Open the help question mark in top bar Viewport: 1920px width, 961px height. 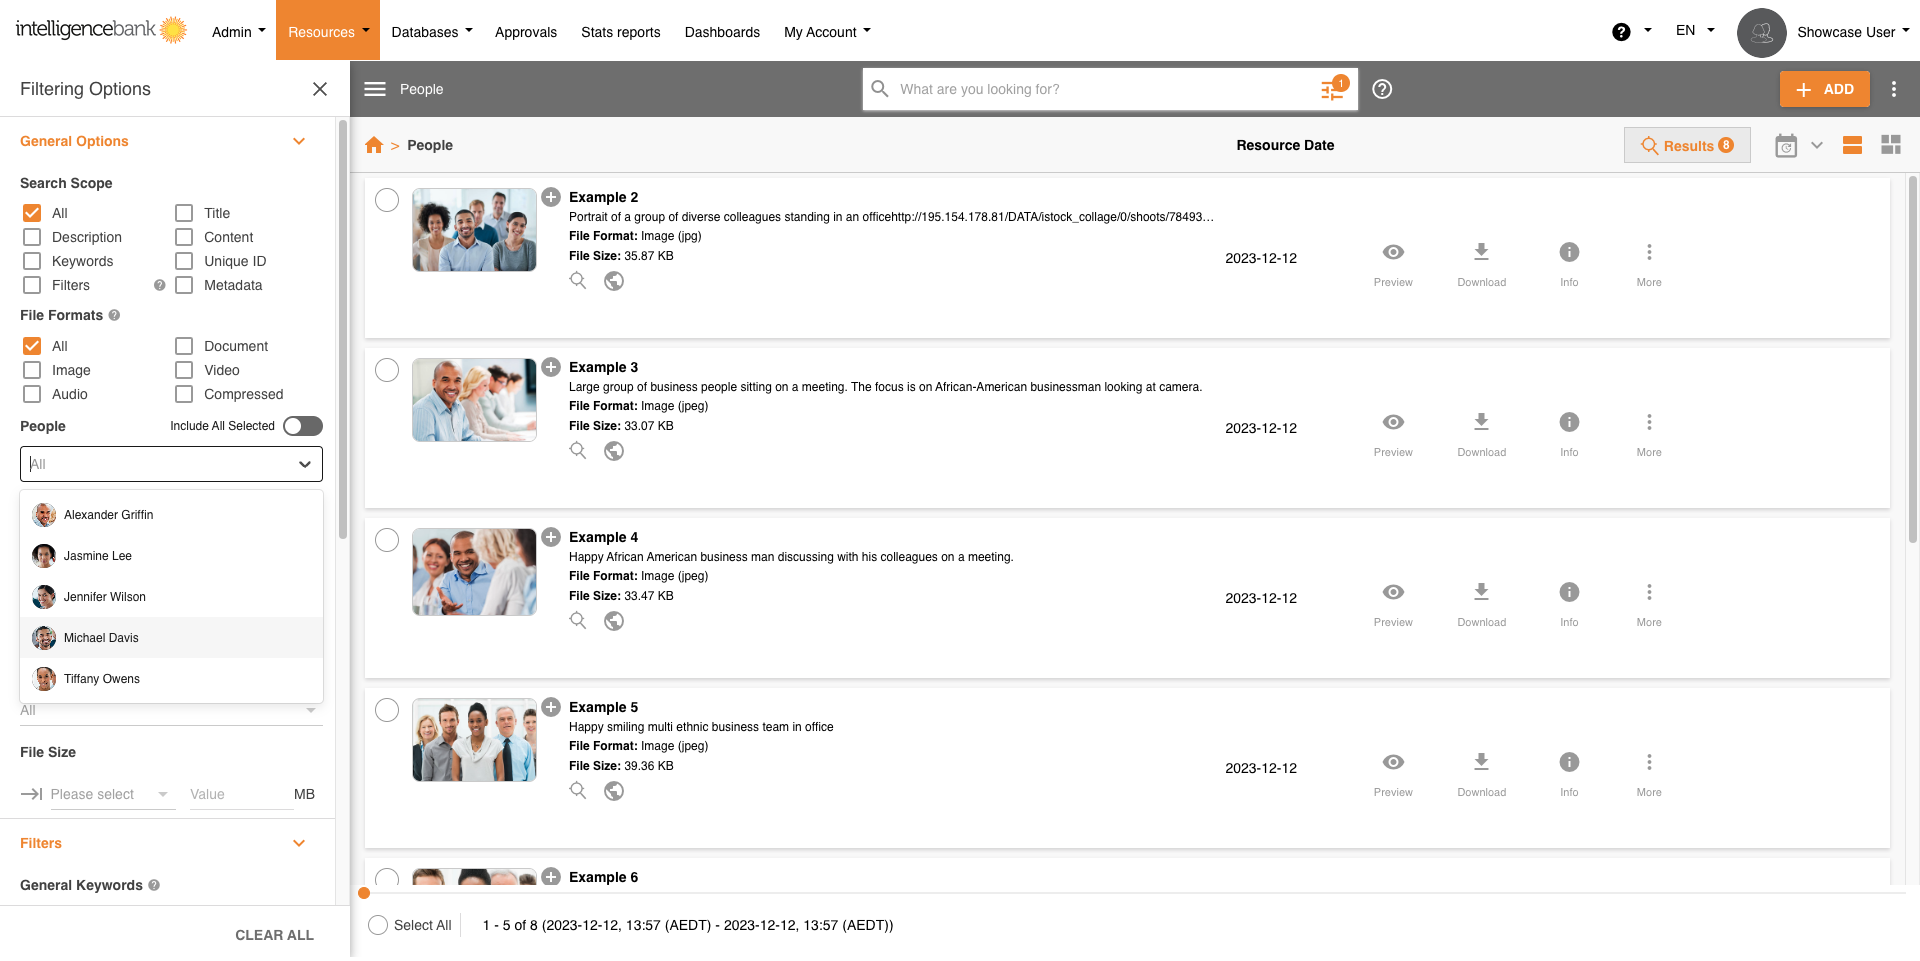pyautogui.click(x=1621, y=32)
